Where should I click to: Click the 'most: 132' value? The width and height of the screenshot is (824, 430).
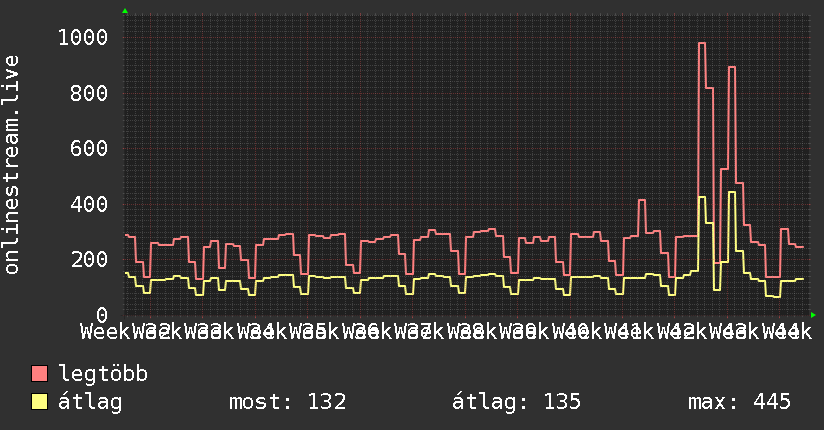(287, 402)
